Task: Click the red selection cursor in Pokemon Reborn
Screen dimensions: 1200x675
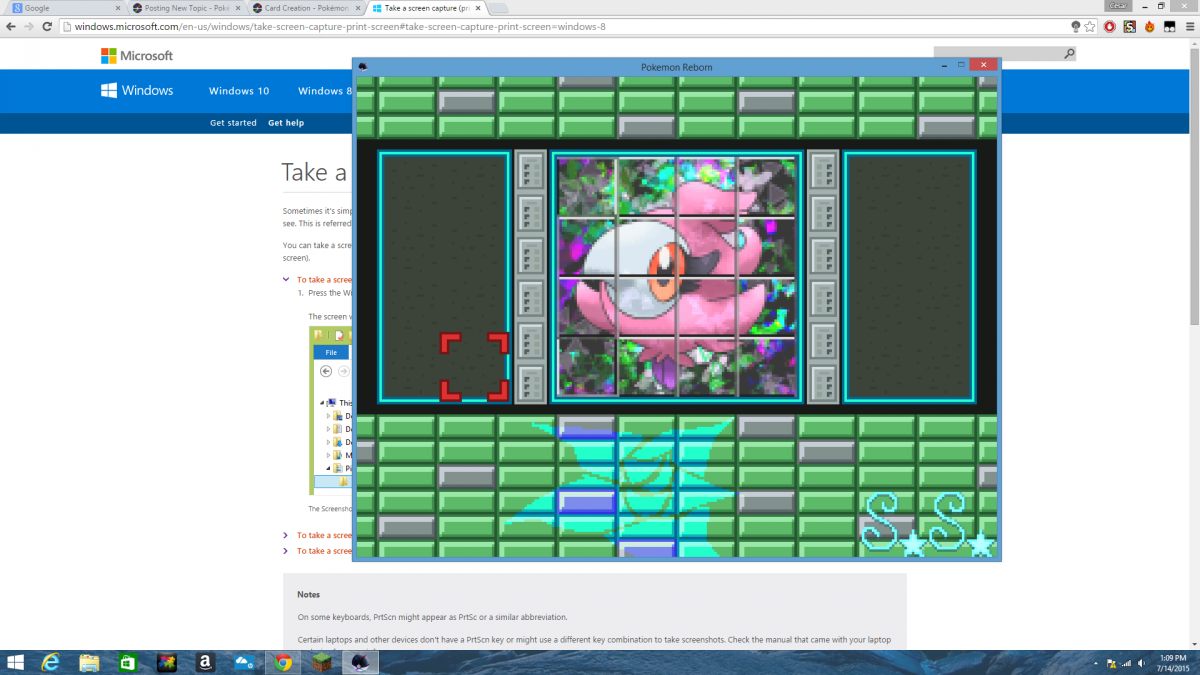Action: (x=475, y=367)
